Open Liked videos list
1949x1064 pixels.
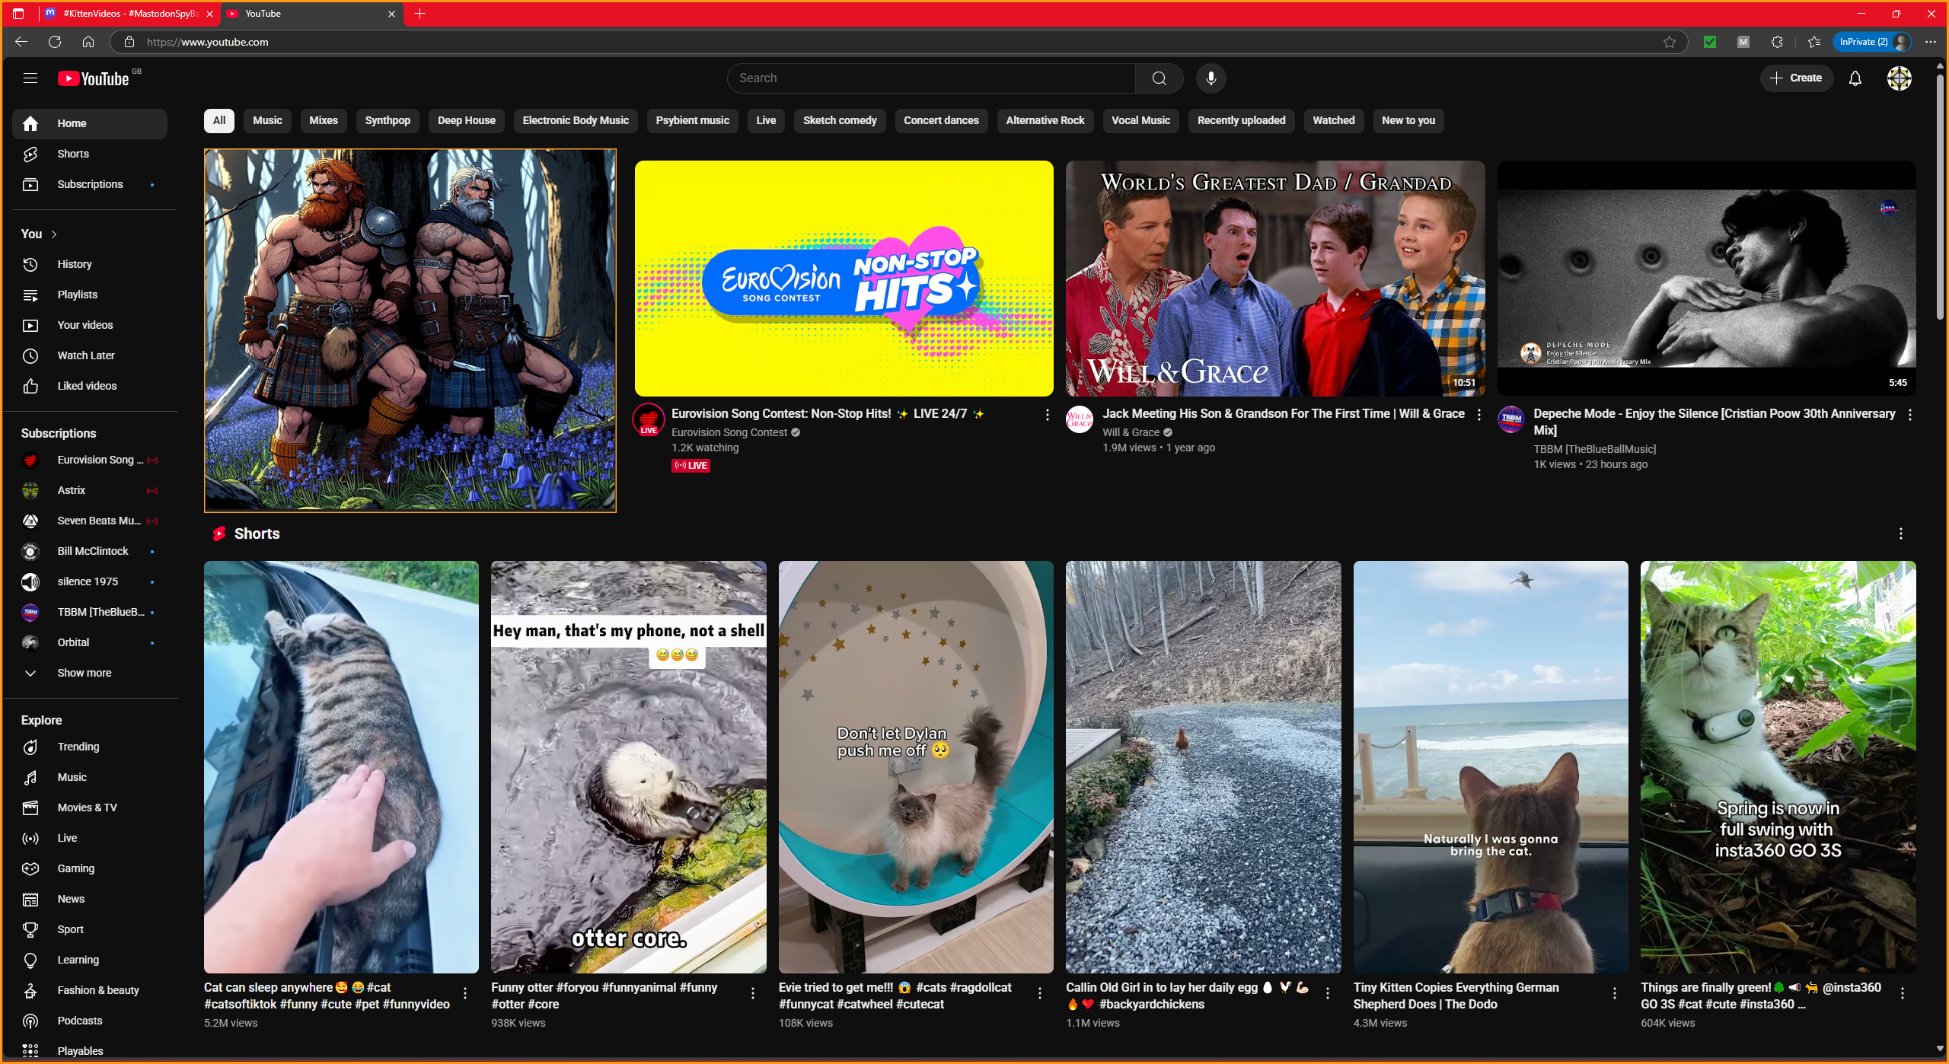tap(89, 386)
